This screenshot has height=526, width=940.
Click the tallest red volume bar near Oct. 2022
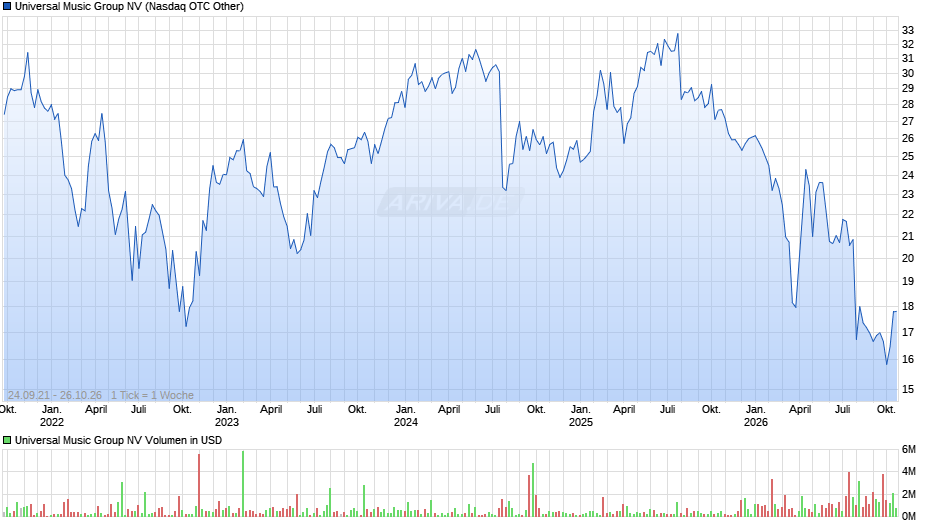click(x=199, y=485)
